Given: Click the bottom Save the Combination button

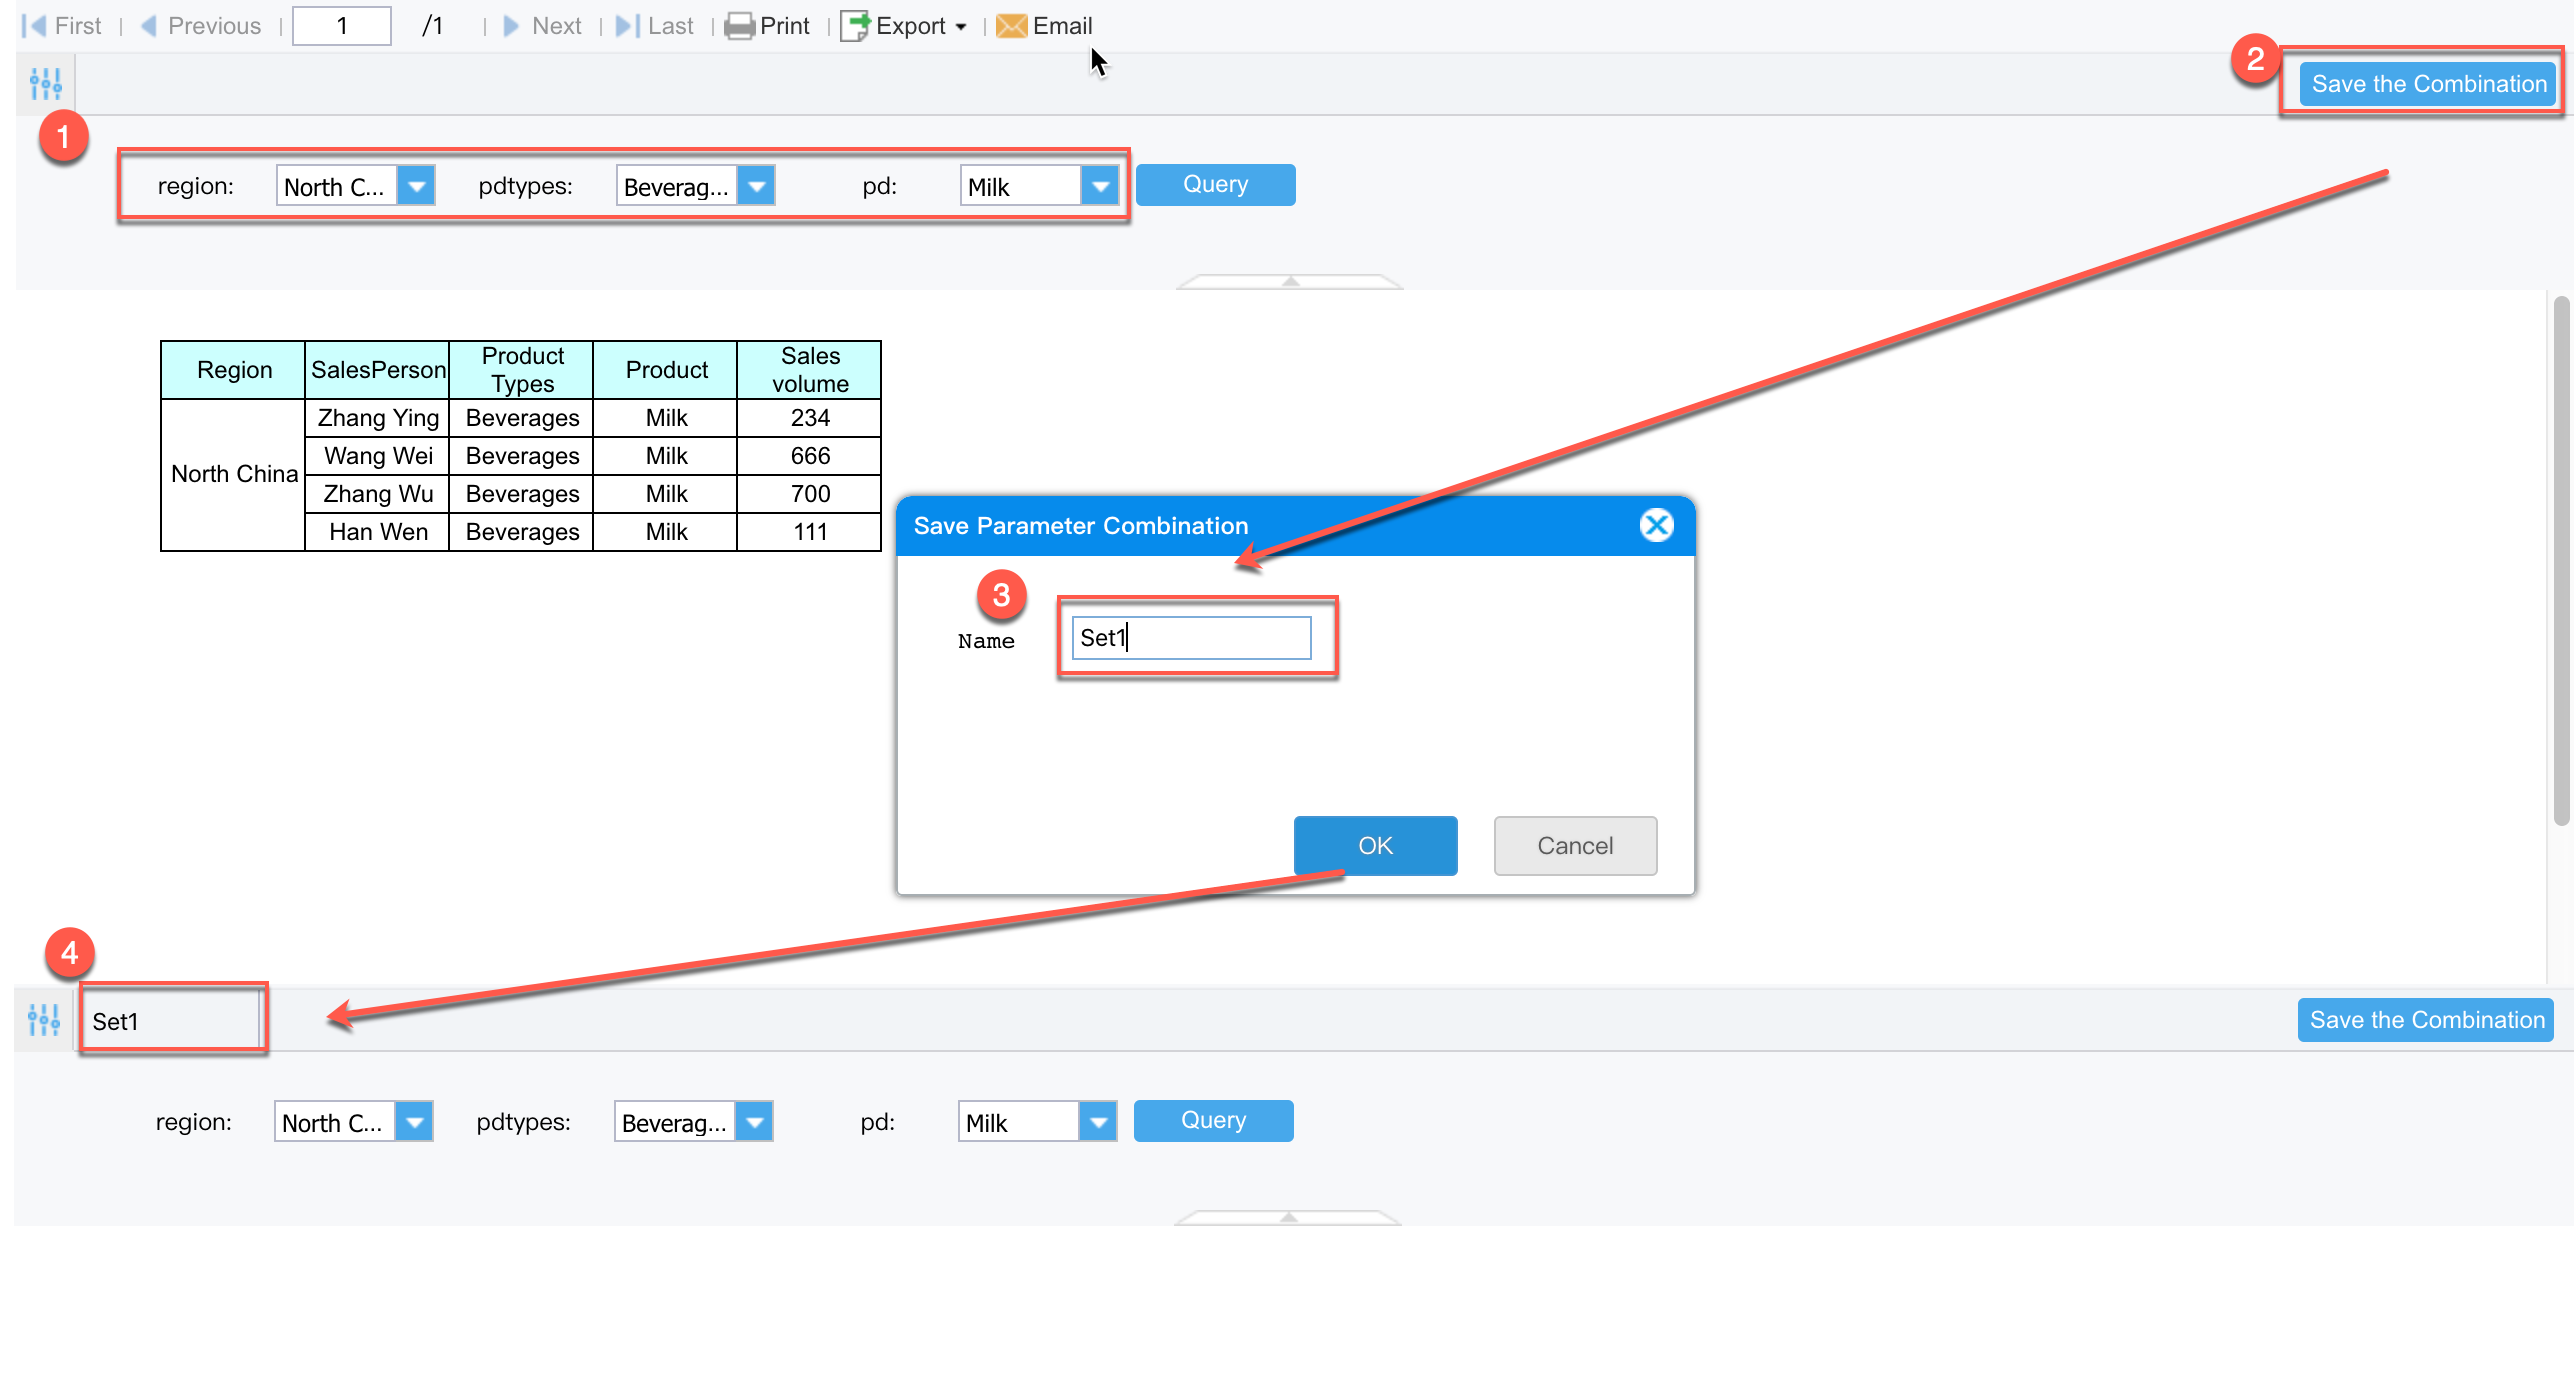Looking at the screenshot, I should click(2426, 1020).
